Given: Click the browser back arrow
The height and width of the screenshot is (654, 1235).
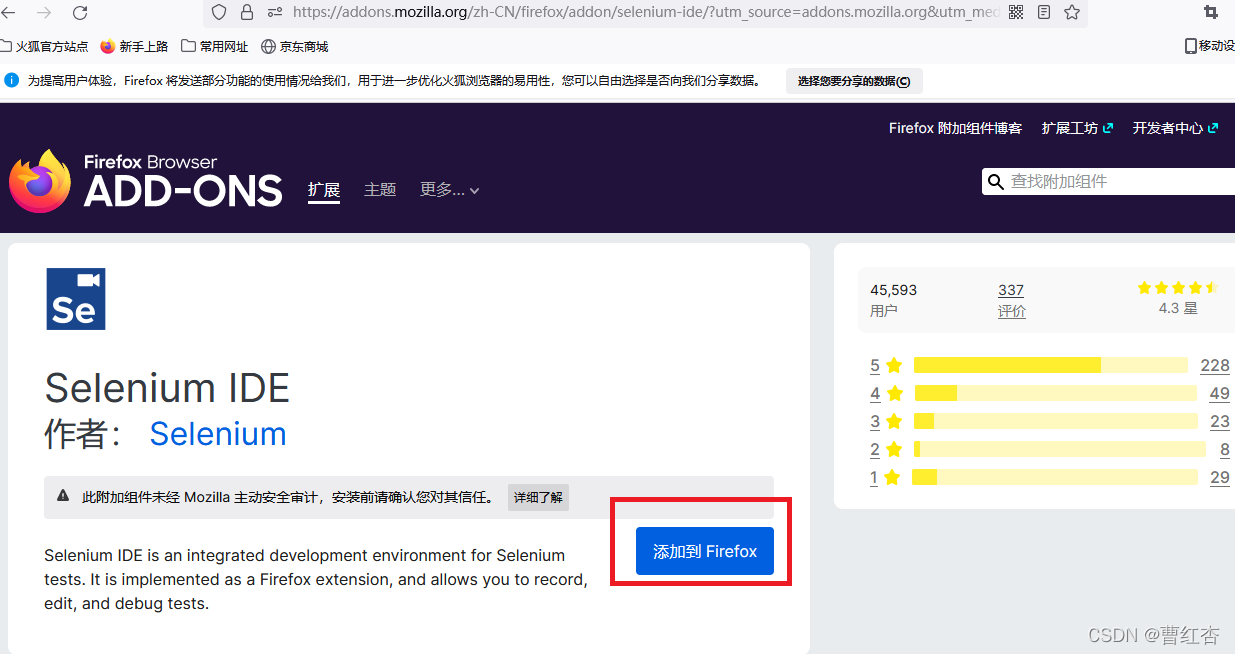Looking at the screenshot, I should click(x=8, y=13).
